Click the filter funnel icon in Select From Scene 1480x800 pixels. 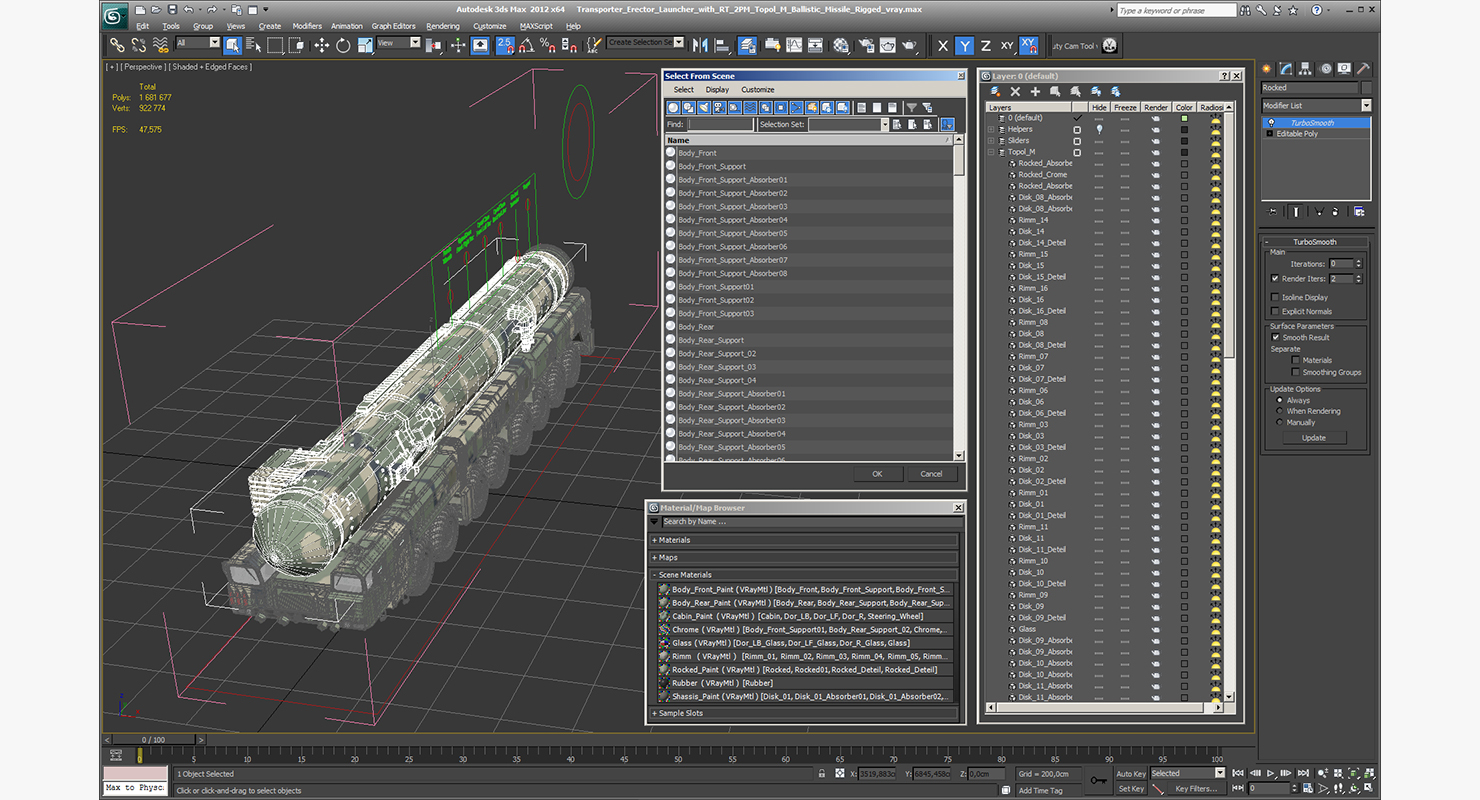click(x=911, y=107)
